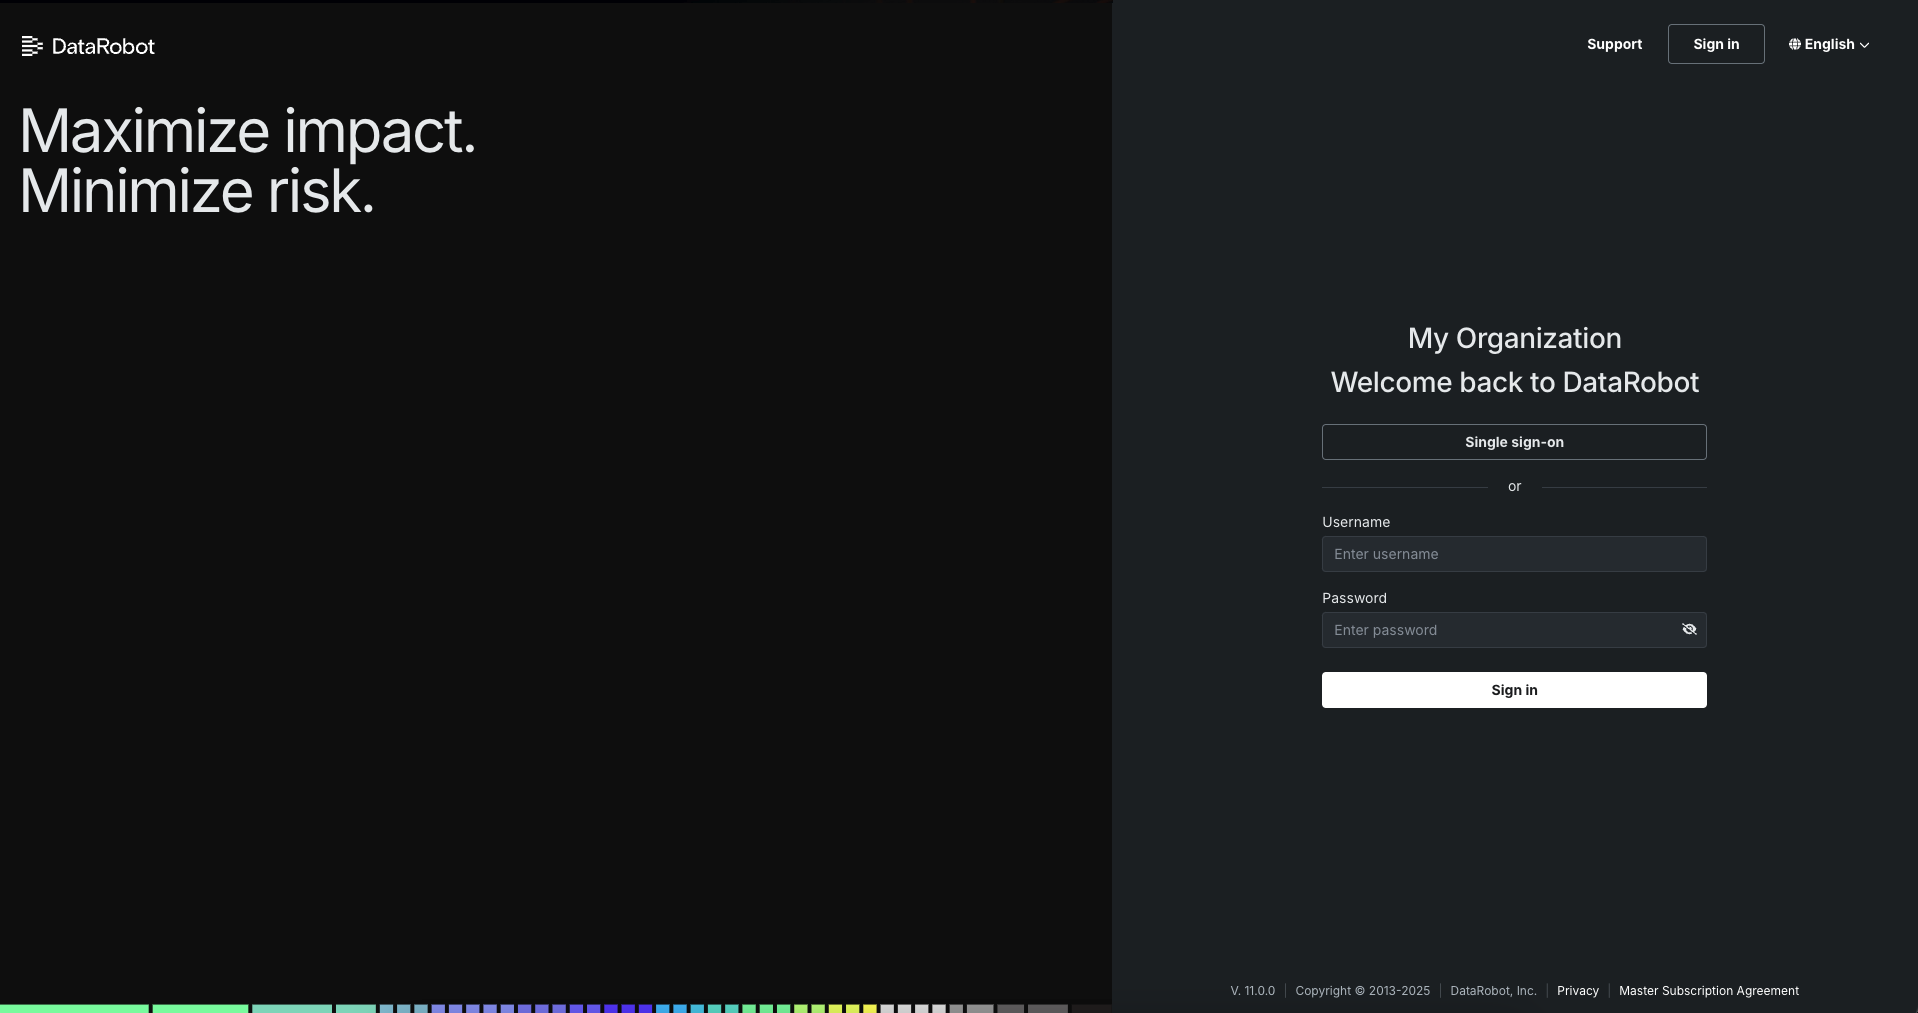Click the Maximize impact. headline
This screenshot has width=1918, height=1013.
click(248, 132)
